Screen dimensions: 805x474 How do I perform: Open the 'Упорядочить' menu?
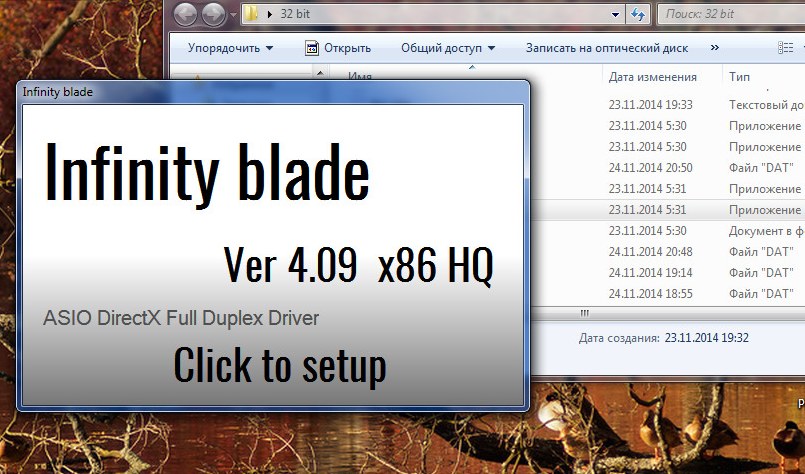tap(230, 48)
